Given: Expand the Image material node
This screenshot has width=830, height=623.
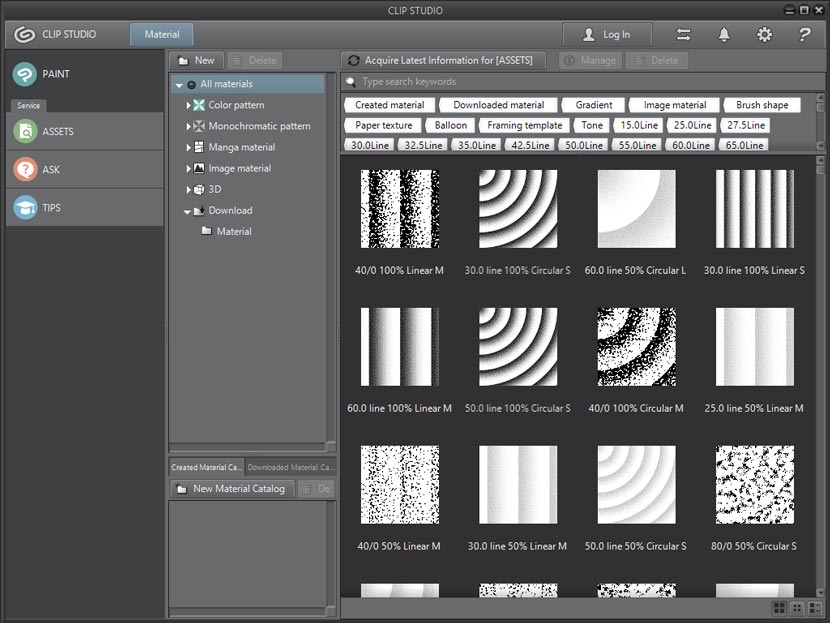Looking at the screenshot, I should [x=188, y=169].
